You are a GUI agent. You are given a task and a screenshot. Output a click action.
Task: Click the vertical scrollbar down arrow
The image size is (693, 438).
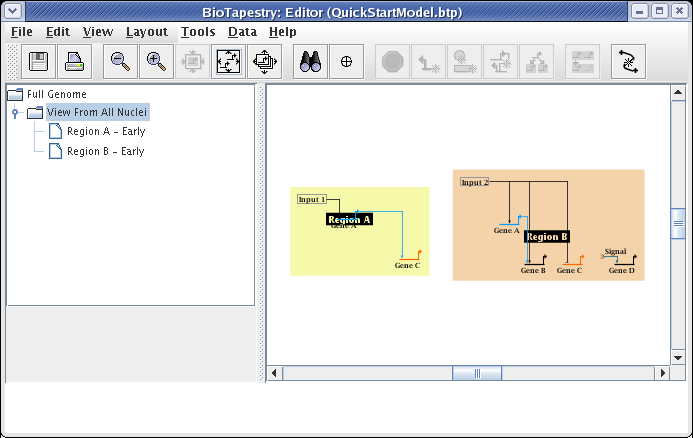pos(678,357)
